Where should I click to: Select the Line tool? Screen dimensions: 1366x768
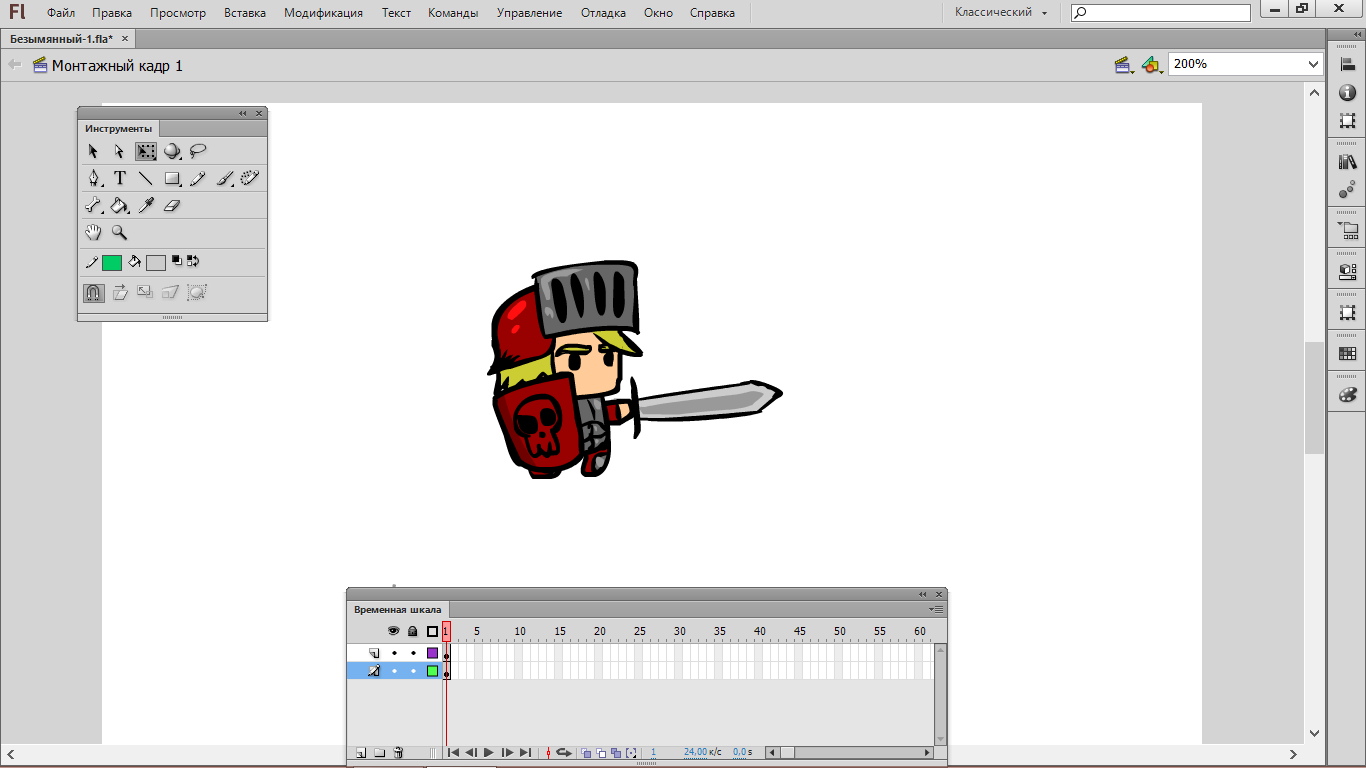coord(146,178)
